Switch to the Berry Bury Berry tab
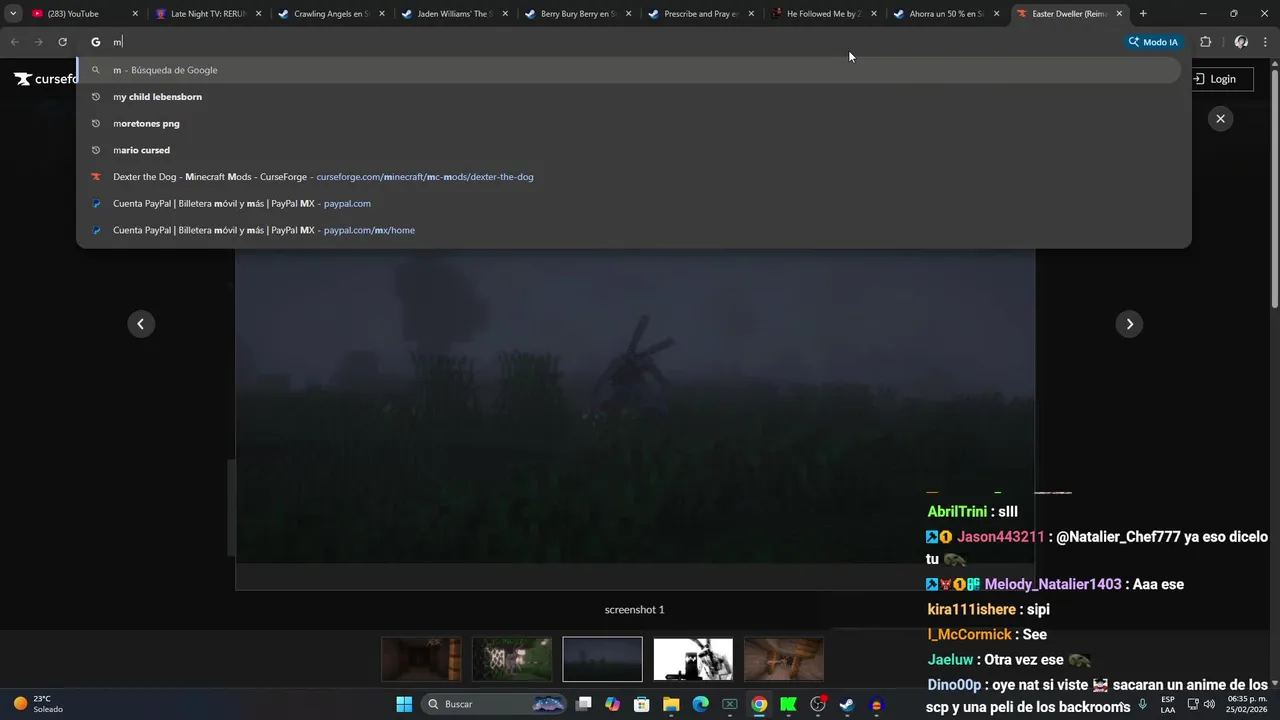 click(x=577, y=14)
